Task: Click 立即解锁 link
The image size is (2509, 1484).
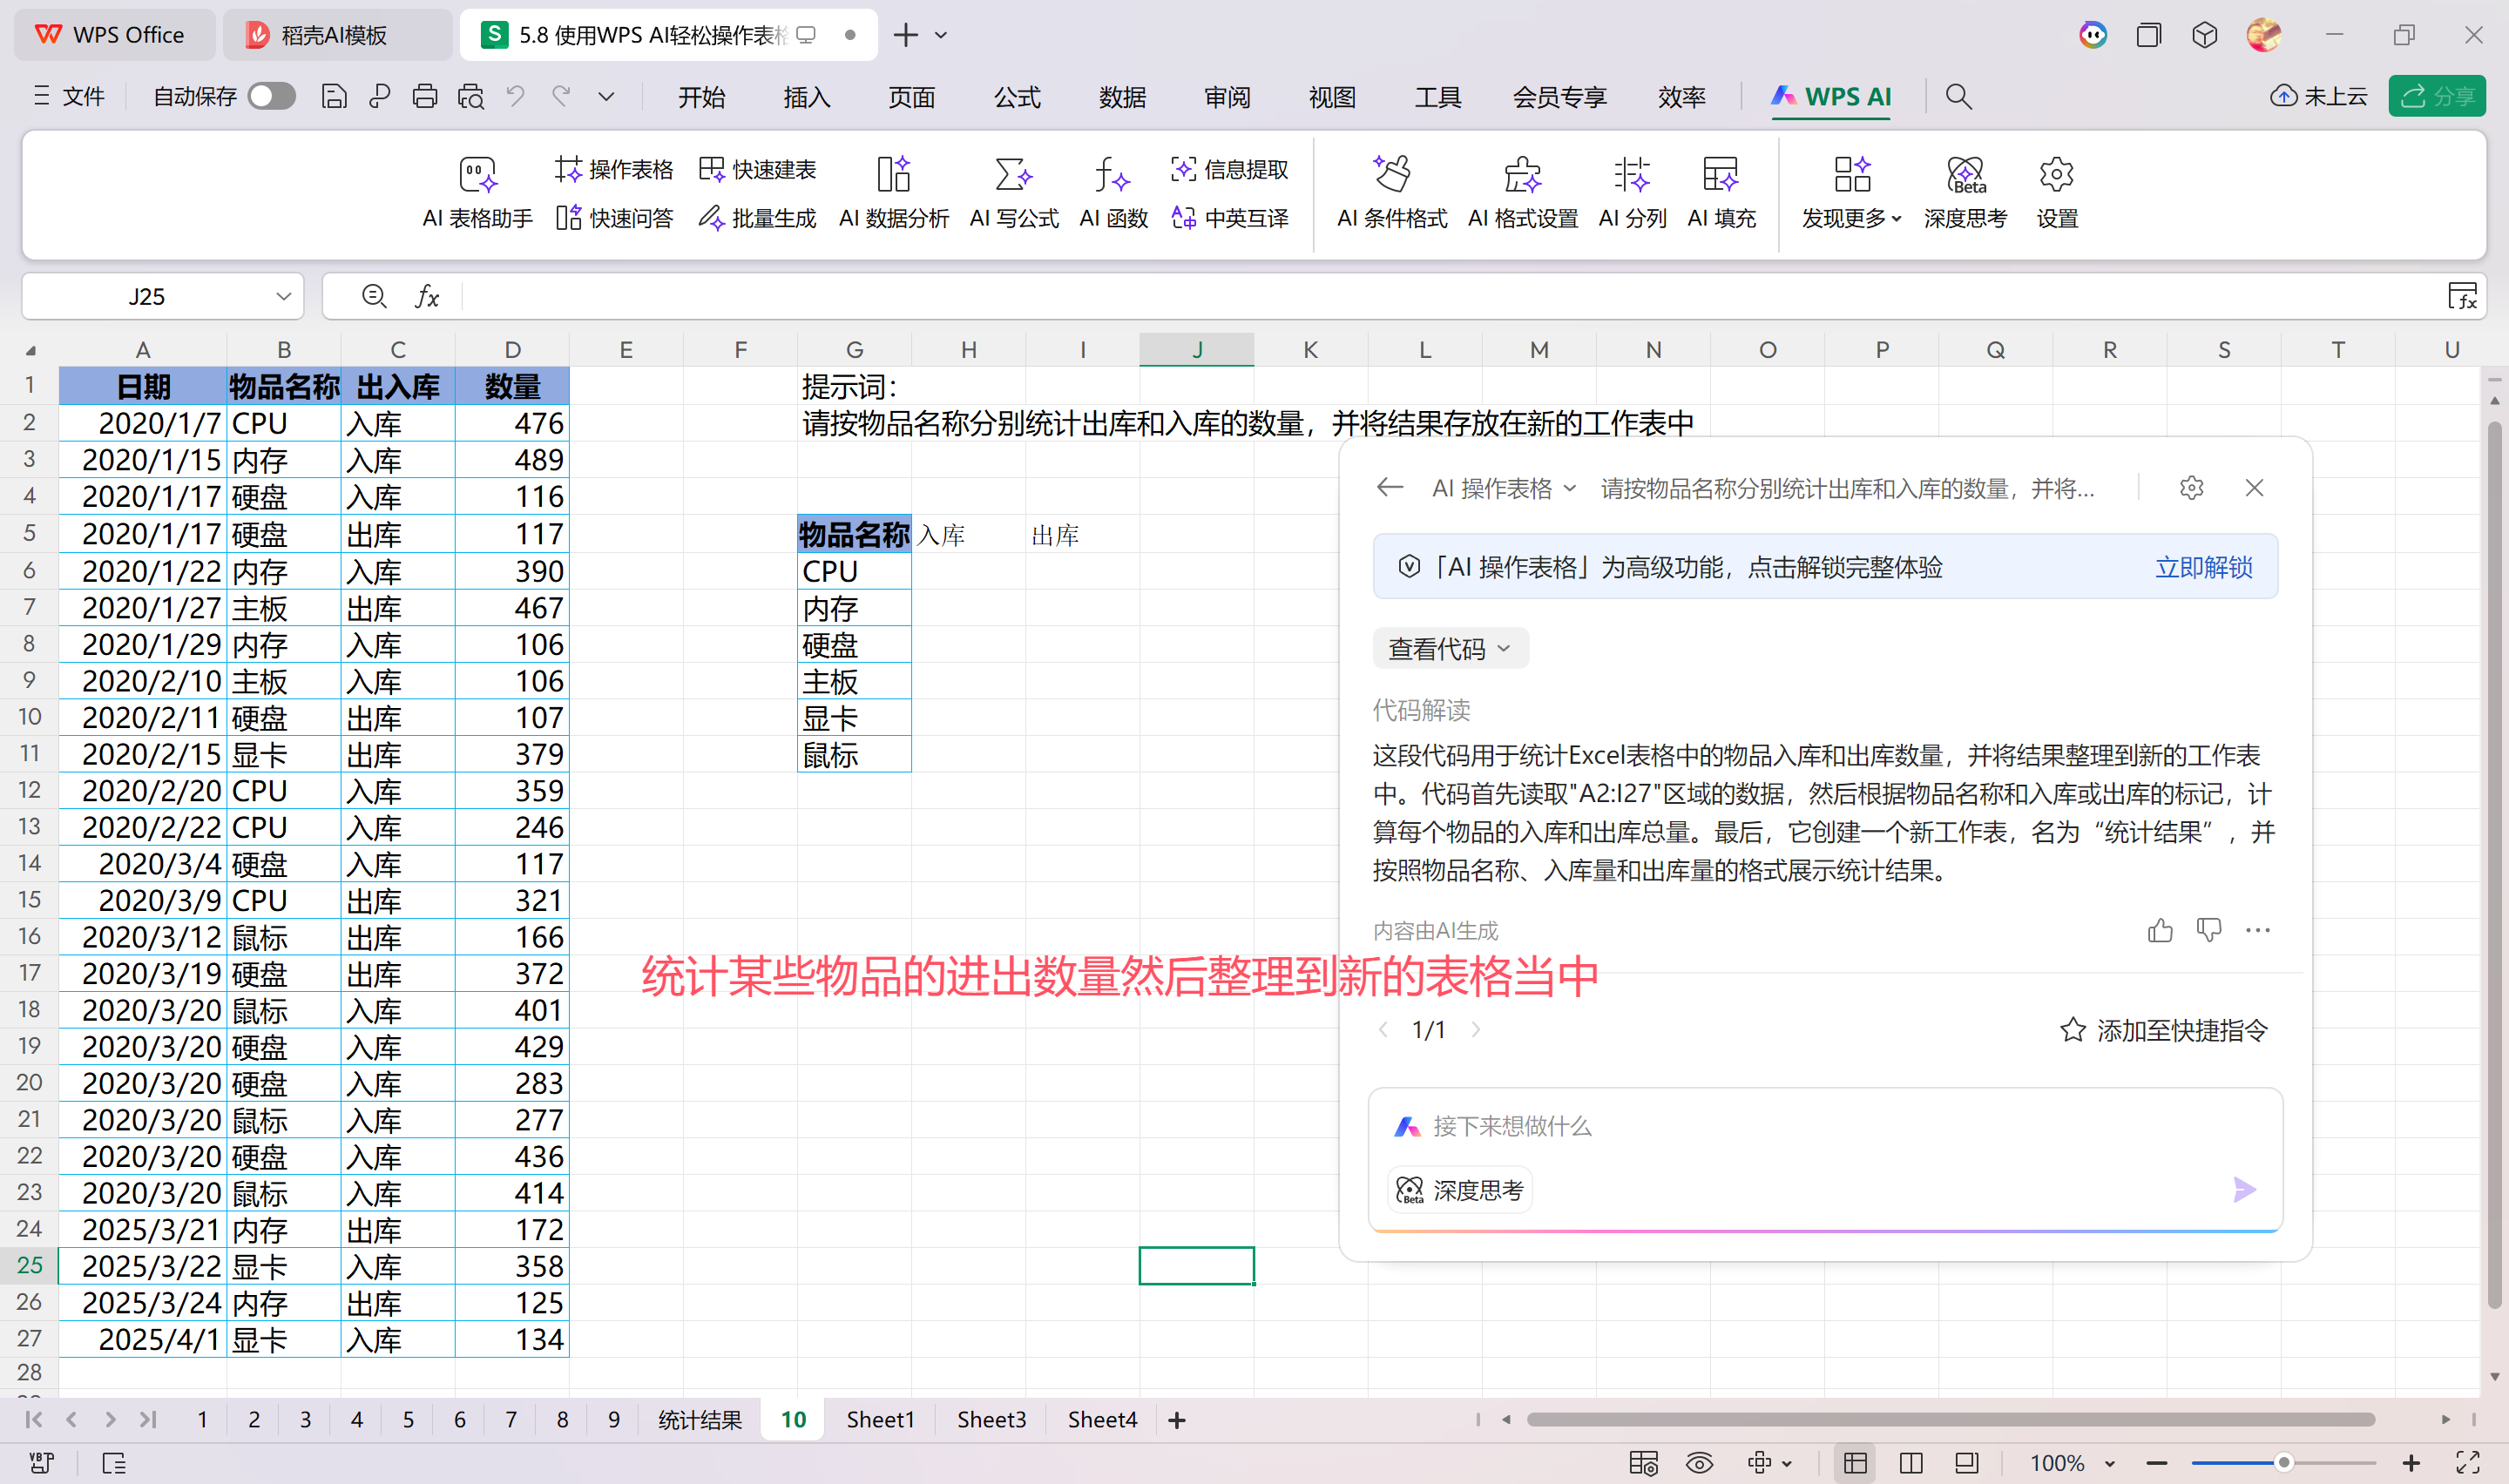Action: click(2203, 567)
